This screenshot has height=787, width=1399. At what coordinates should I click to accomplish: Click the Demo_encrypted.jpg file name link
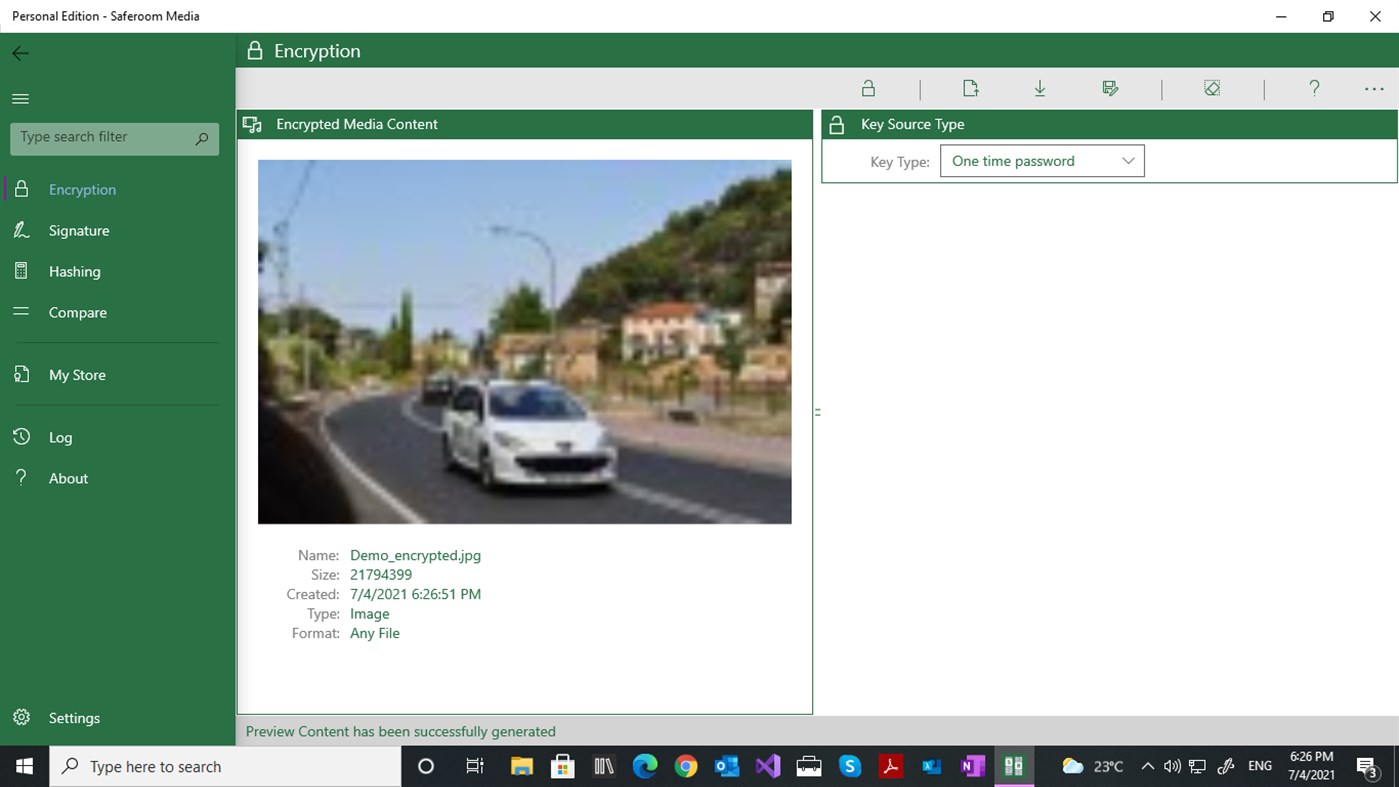415,555
